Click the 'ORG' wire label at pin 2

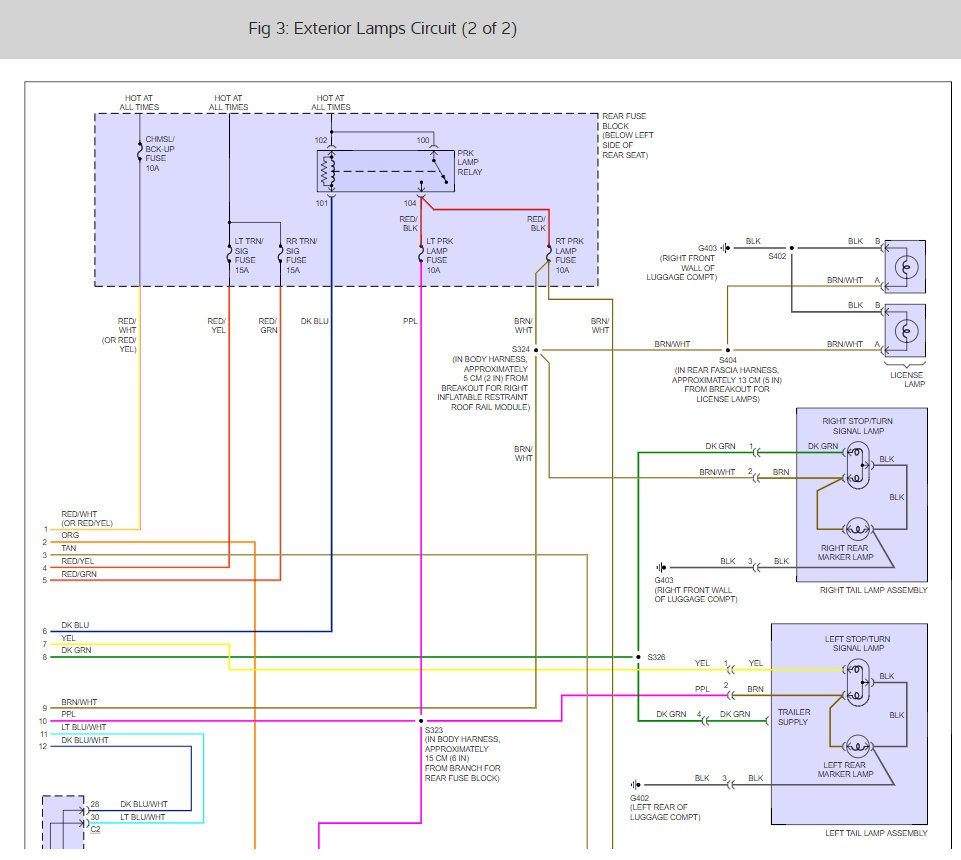(x=70, y=535)
